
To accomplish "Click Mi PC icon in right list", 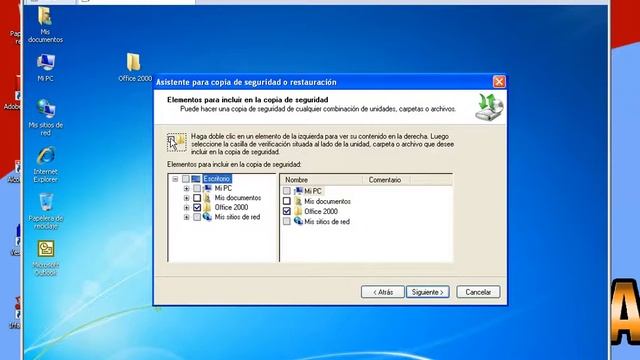I will (298, 191).
